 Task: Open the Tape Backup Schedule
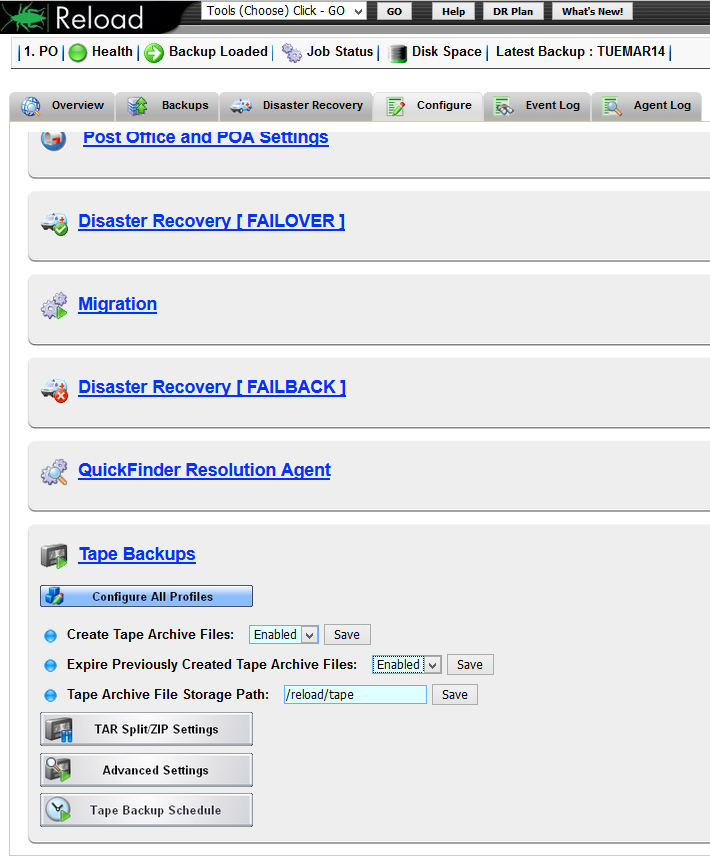click(146, 810)
